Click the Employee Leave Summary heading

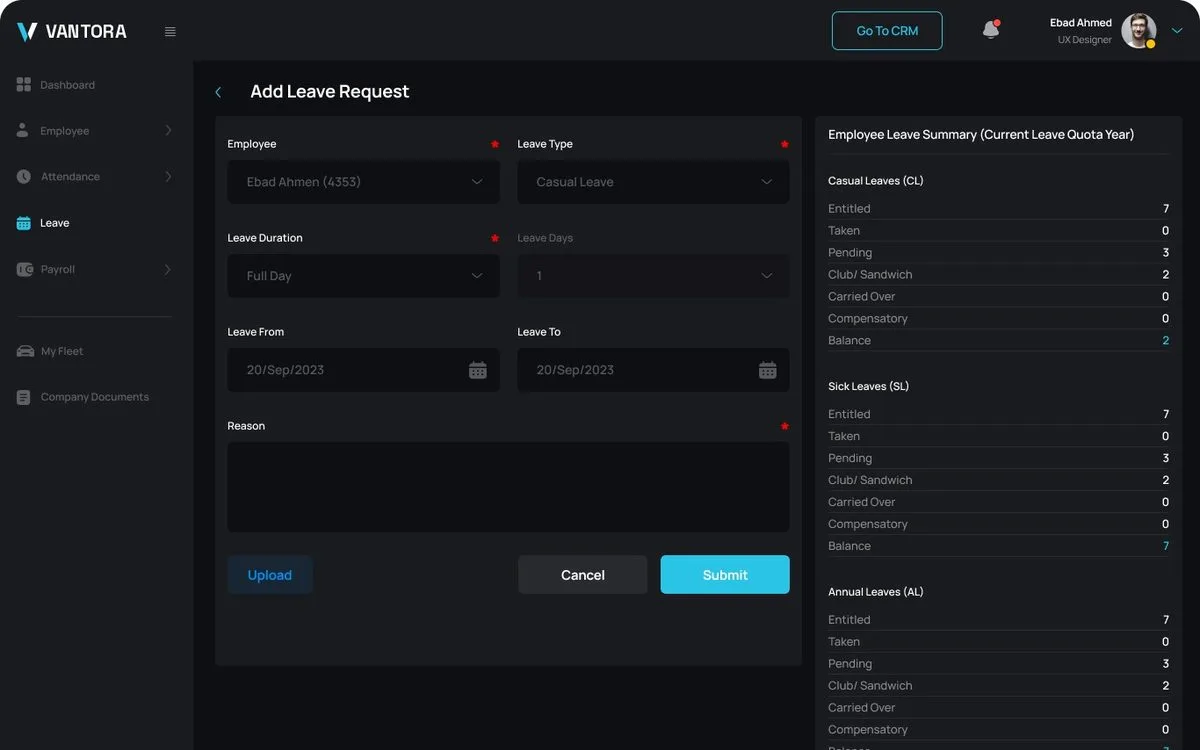(981, 134)
